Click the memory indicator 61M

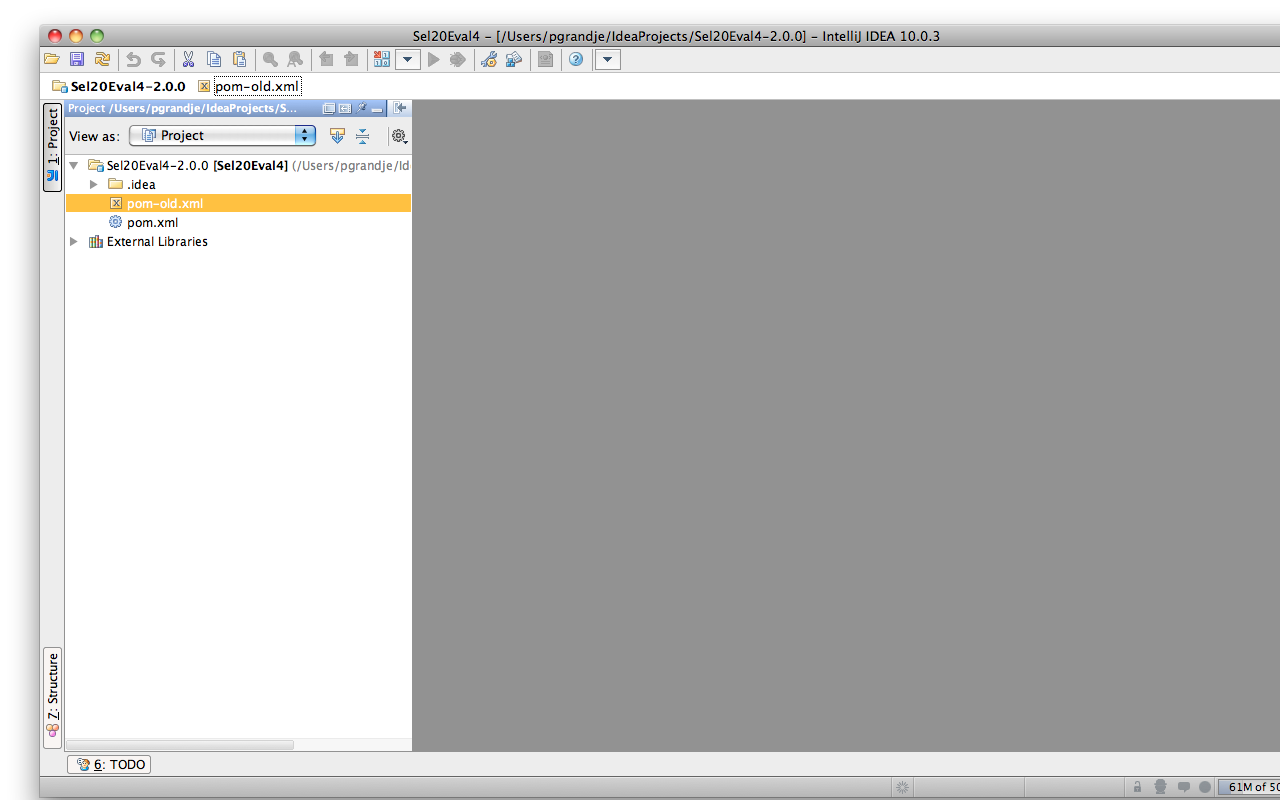pos(1249,787)
